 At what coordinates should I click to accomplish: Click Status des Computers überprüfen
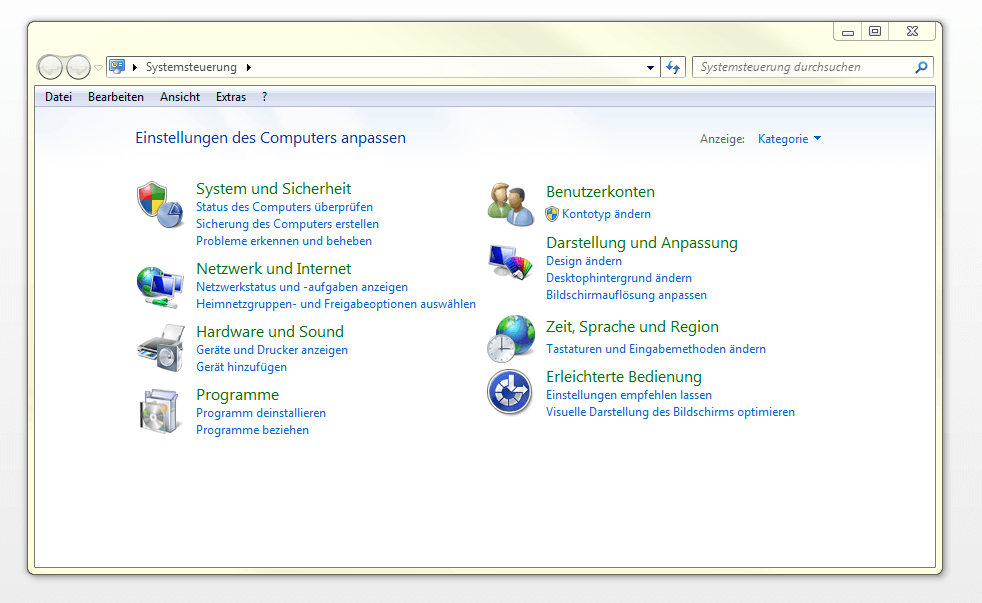tap(284, 207)
